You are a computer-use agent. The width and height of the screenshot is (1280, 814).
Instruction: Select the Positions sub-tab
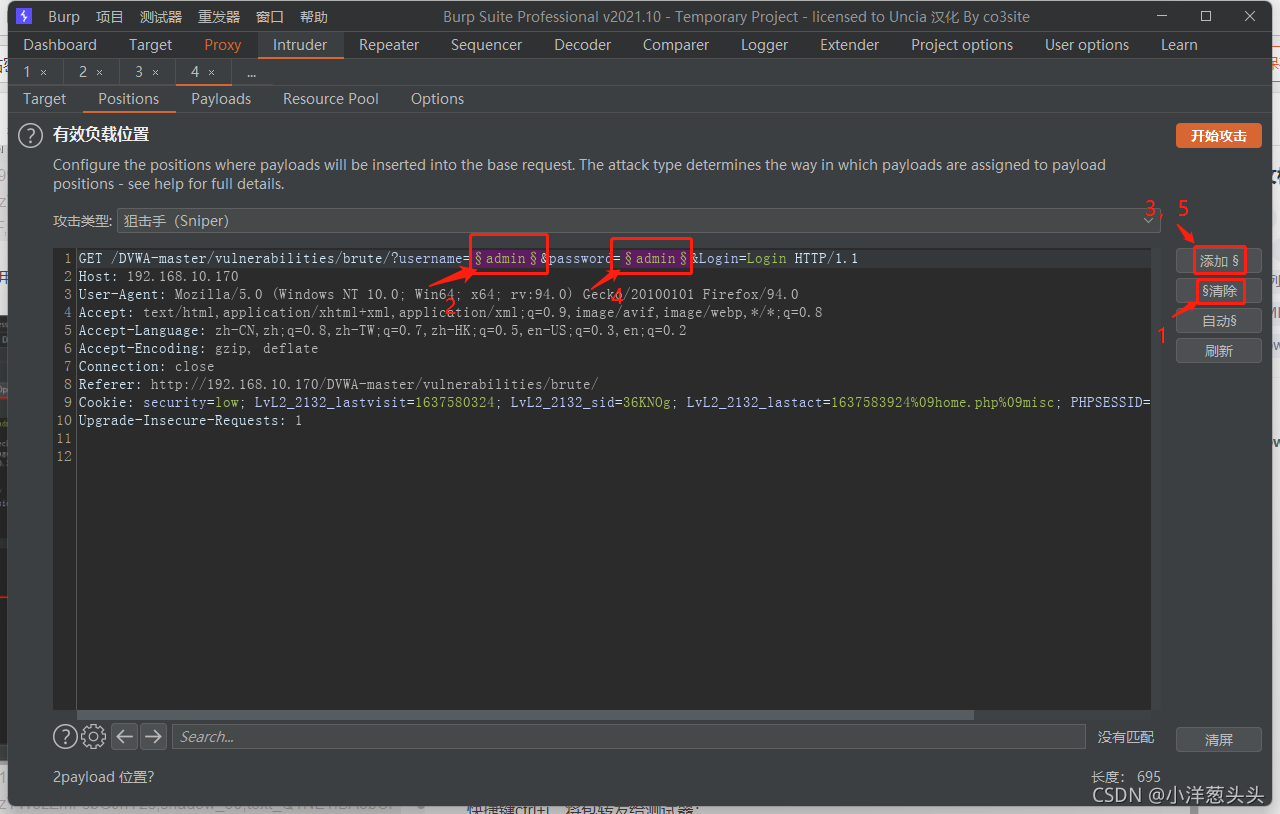[x=129, y=99]
